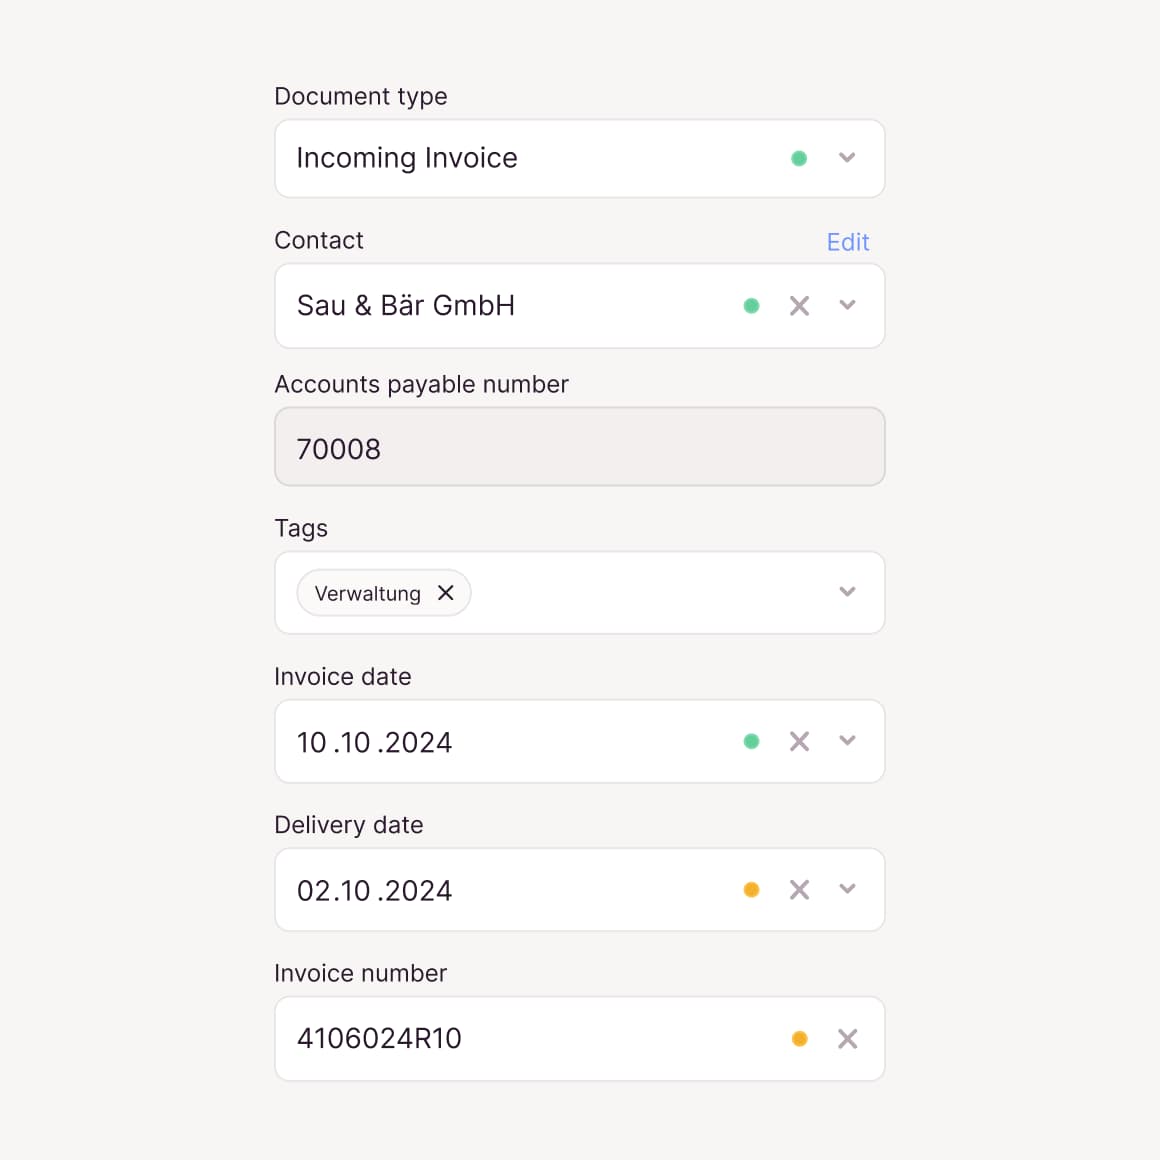1160x1160 pixels.
Task: Click the Edit link for Contact
Action: click(x=848, y=242)
